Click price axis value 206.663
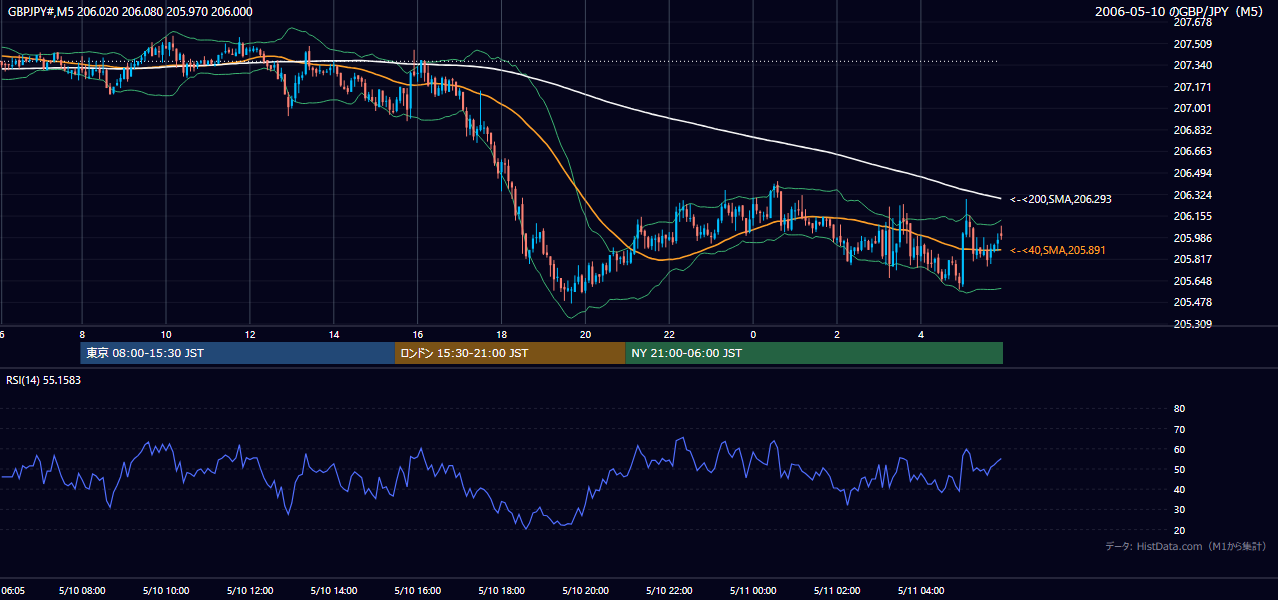The image size is (1278, 600). coord(1193,151)
